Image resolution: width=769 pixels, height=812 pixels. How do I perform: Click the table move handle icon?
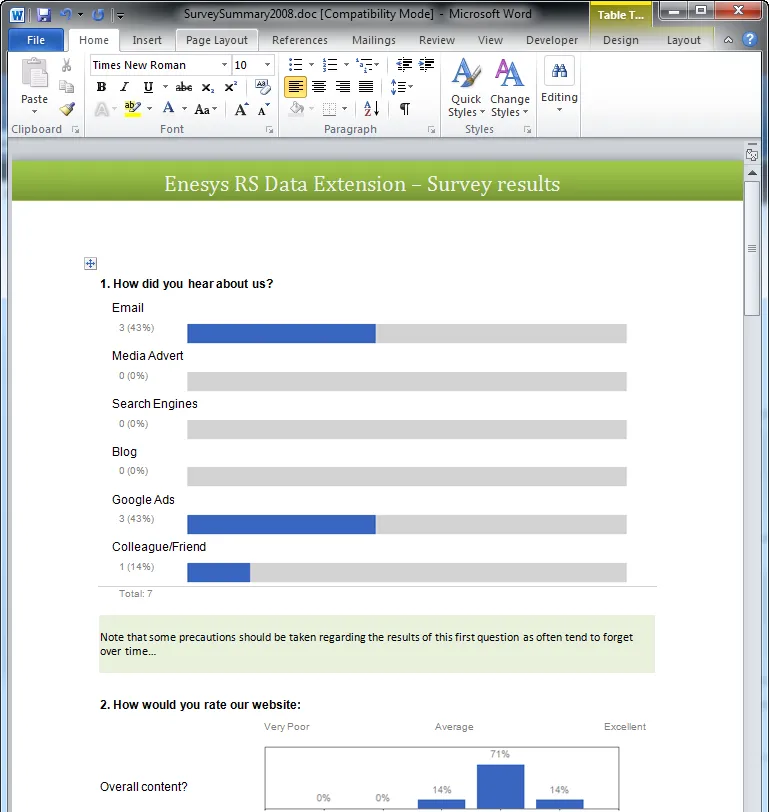point(90,263)
